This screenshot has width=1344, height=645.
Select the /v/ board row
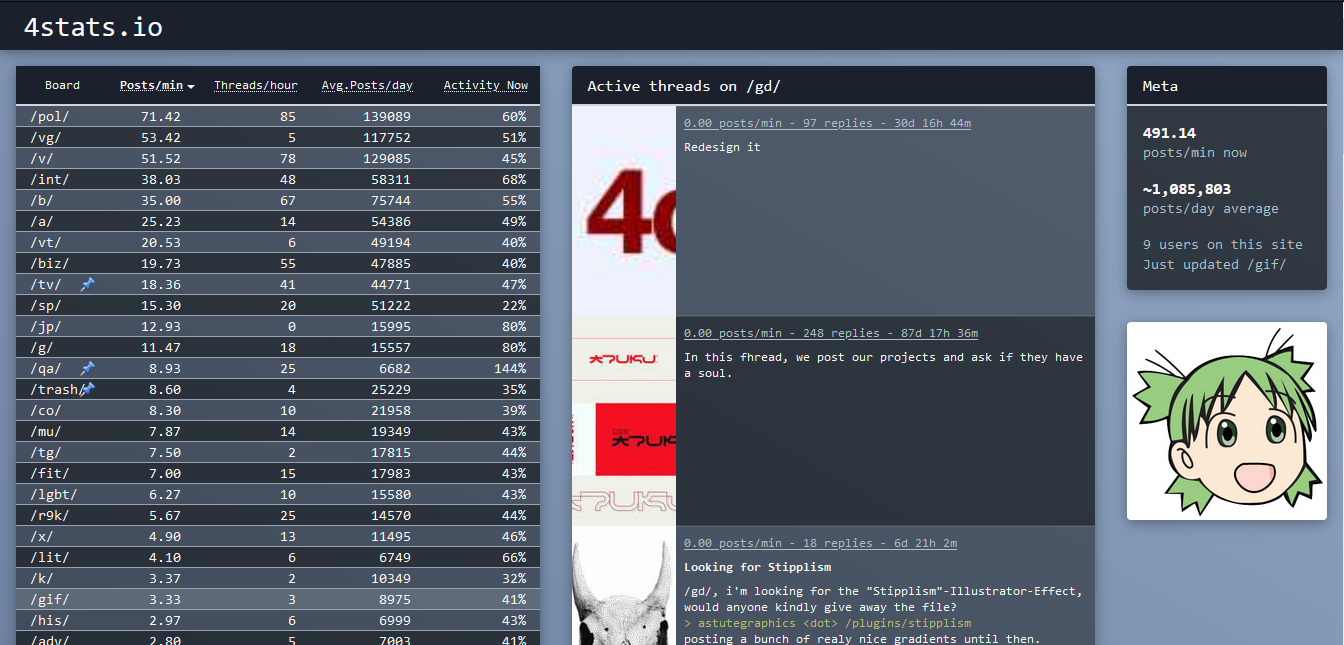(278, 159)
